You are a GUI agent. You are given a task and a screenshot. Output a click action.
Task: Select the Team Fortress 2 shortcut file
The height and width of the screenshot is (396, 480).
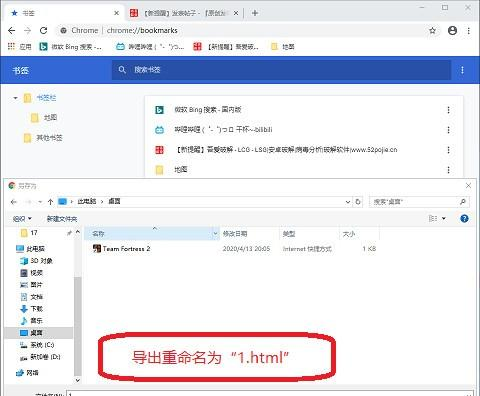pos(122,249)
